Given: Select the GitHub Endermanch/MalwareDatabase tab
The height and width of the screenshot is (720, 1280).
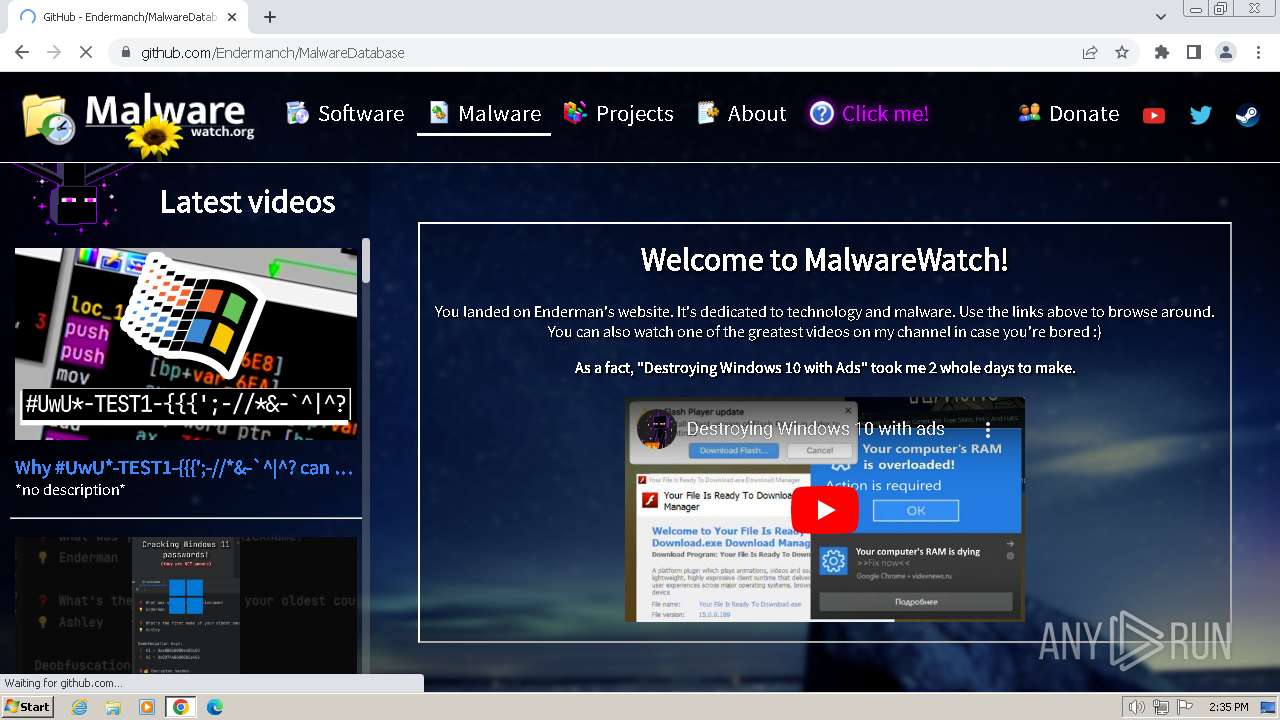Looking at the screenshot, I should (x=127, y=17).
